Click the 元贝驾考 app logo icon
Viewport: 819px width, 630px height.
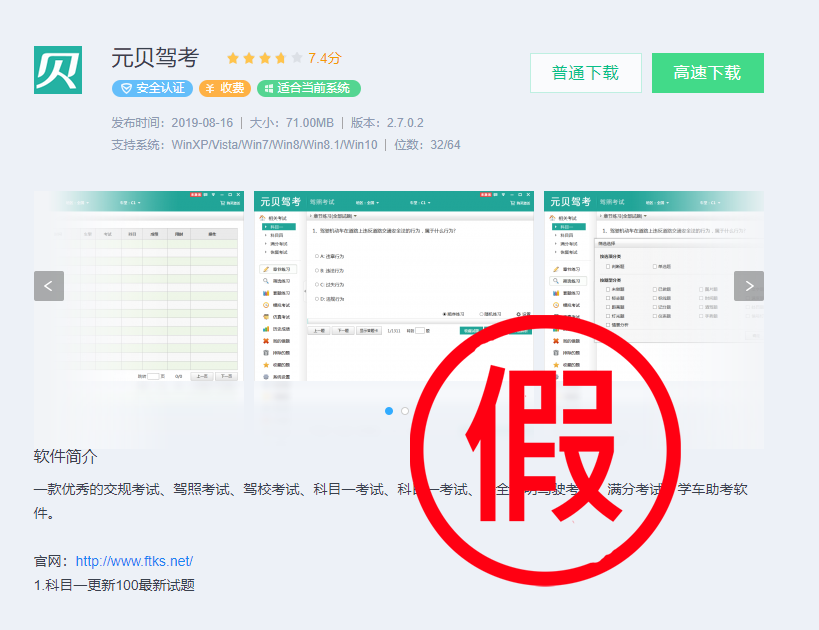point(58,70)
